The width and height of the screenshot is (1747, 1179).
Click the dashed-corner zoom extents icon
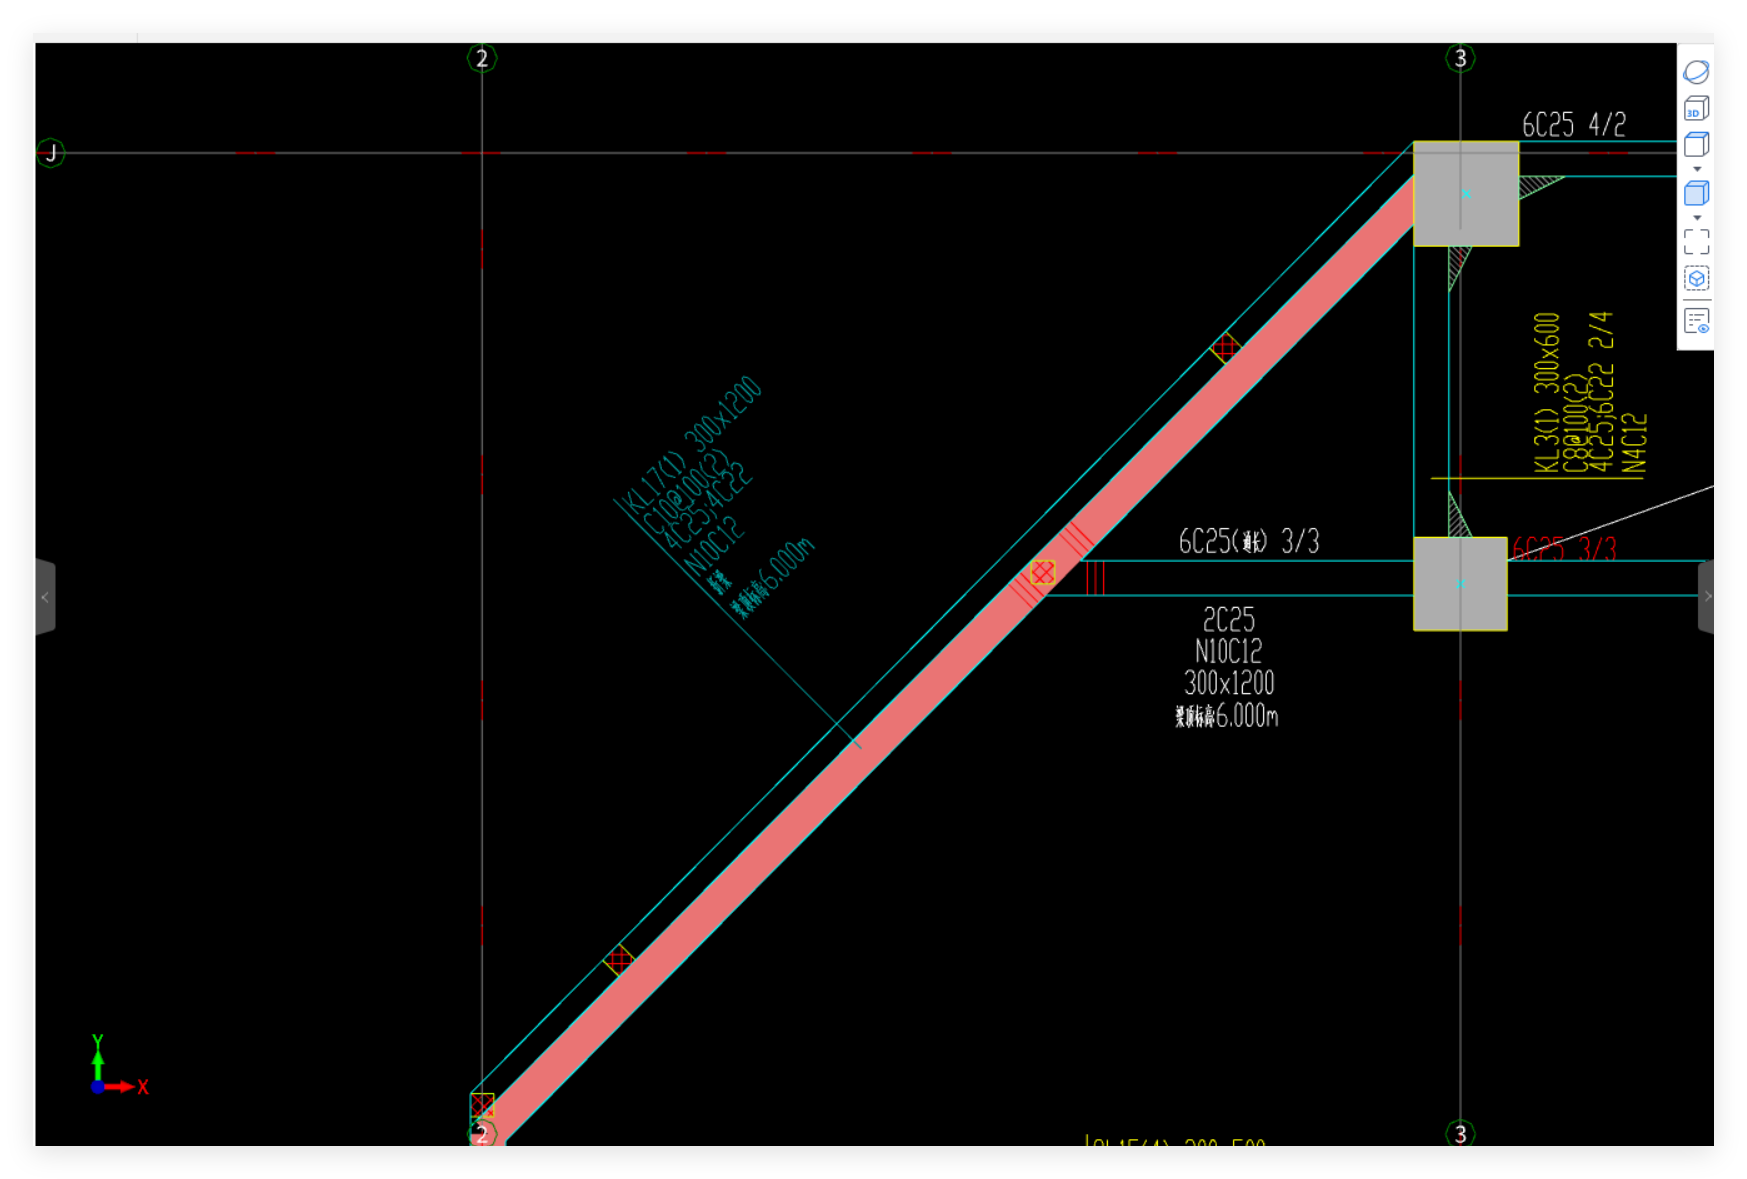(1696, 242)
